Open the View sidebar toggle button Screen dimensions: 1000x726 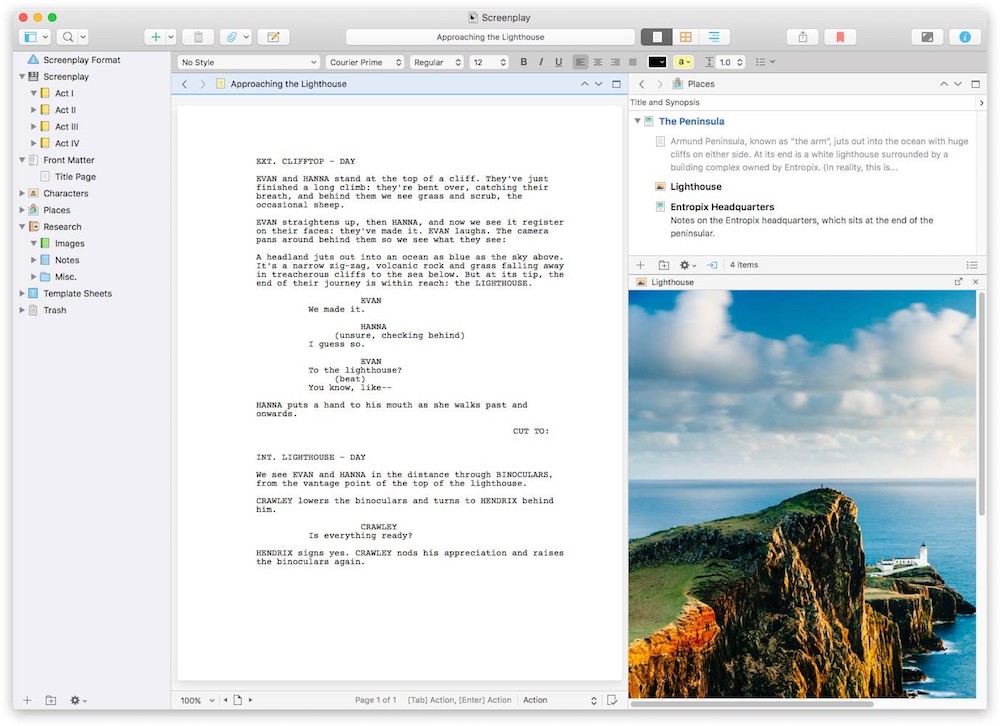pyautogui.click(x=35, y=37)
